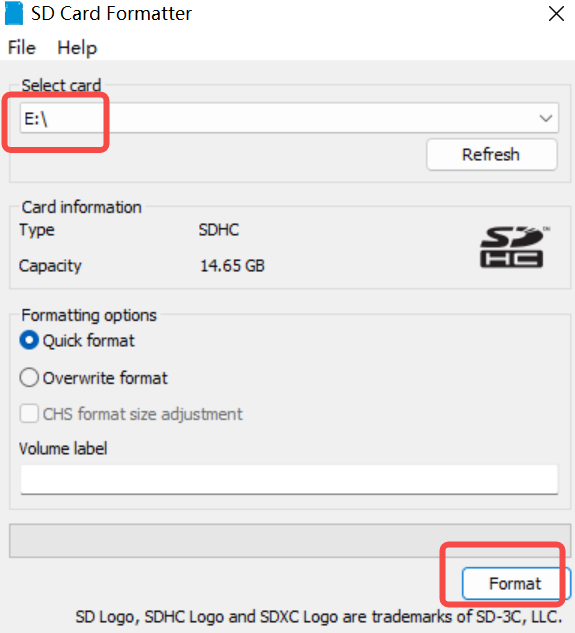575x633 pixels.
Task: Click the Refresh button
Action: click(491, 155)
